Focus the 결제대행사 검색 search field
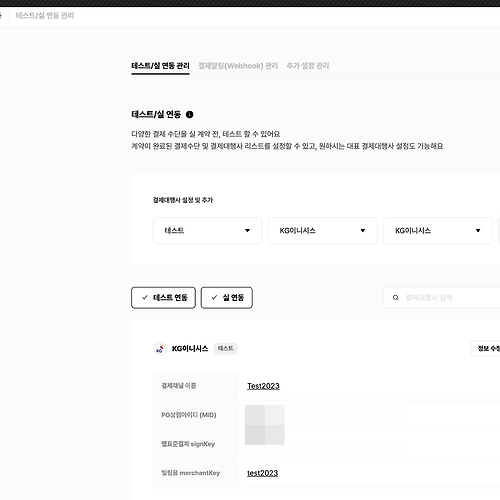Screen dimensions: 500x500 (442, 298)
